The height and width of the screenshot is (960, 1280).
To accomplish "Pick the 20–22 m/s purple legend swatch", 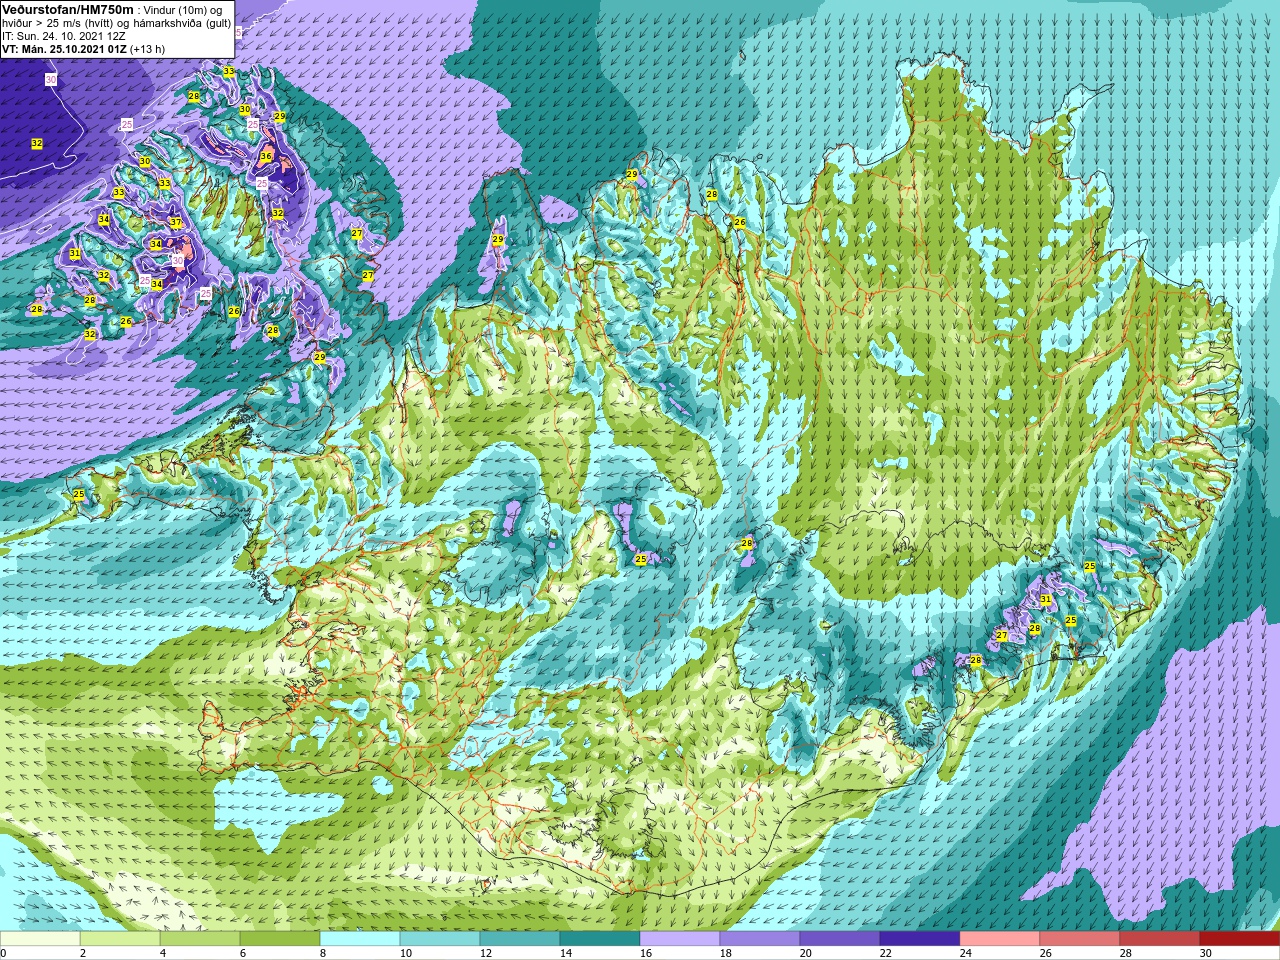I will tap(840, 939).
